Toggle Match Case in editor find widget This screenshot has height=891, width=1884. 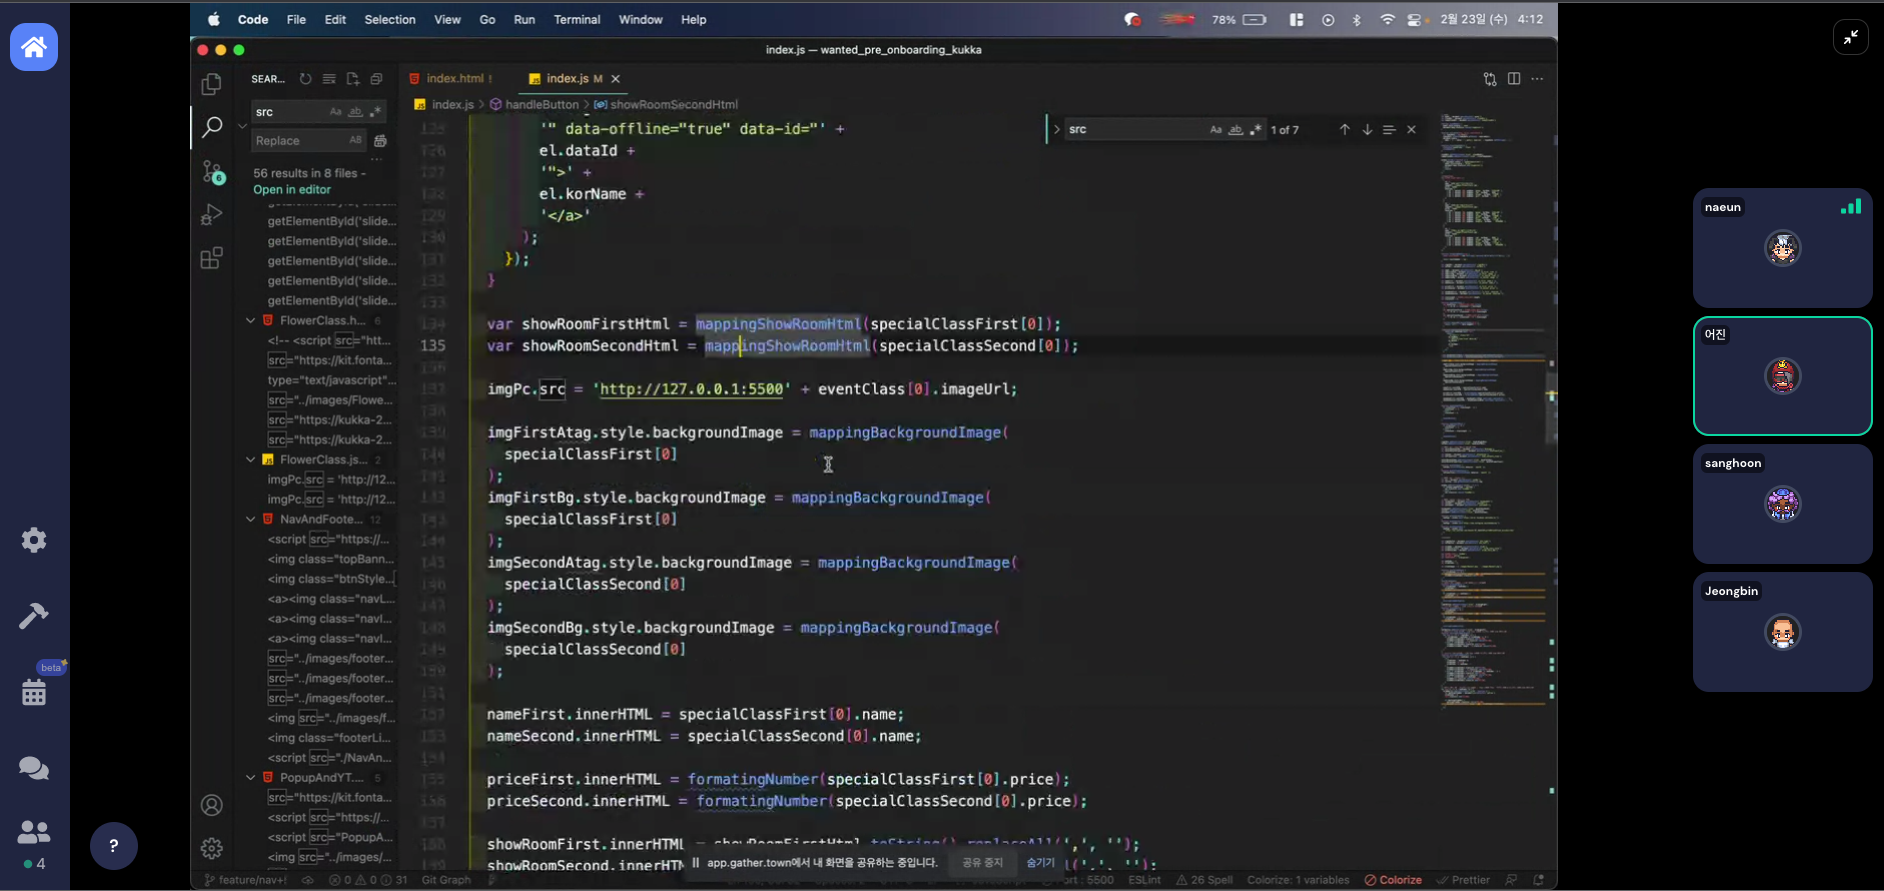1216,130
